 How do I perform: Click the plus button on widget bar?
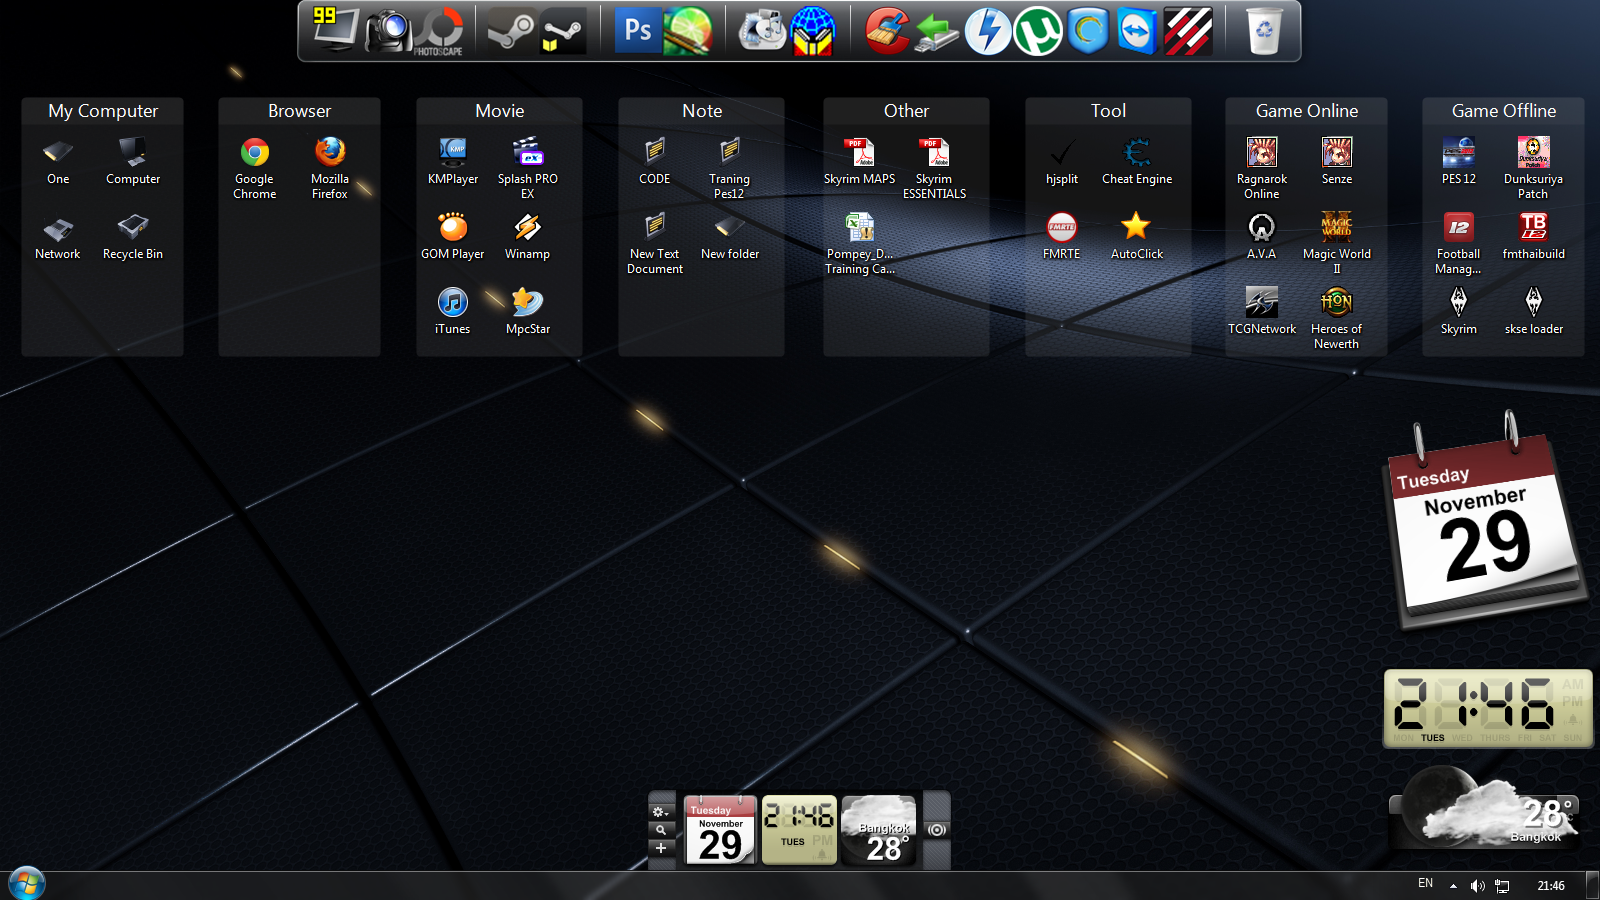(x=660, y=848)
